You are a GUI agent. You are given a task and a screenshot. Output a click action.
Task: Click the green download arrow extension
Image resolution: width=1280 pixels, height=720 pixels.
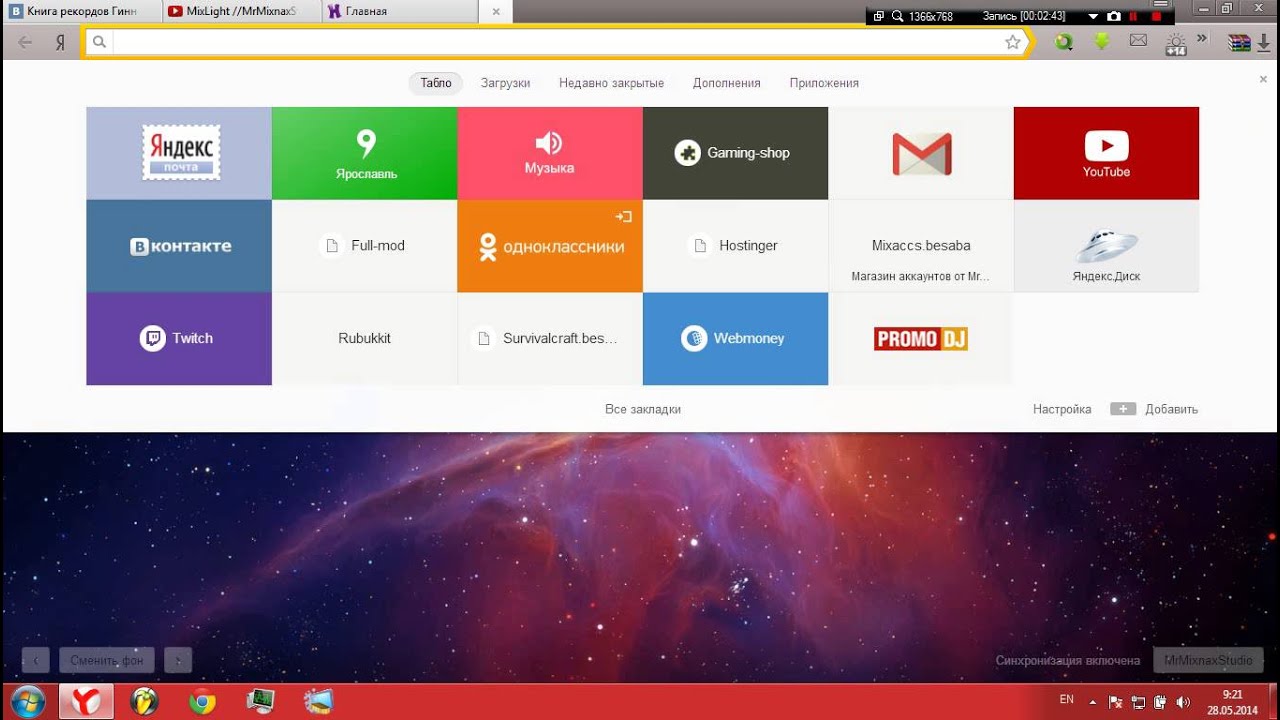pos(1101,42)
